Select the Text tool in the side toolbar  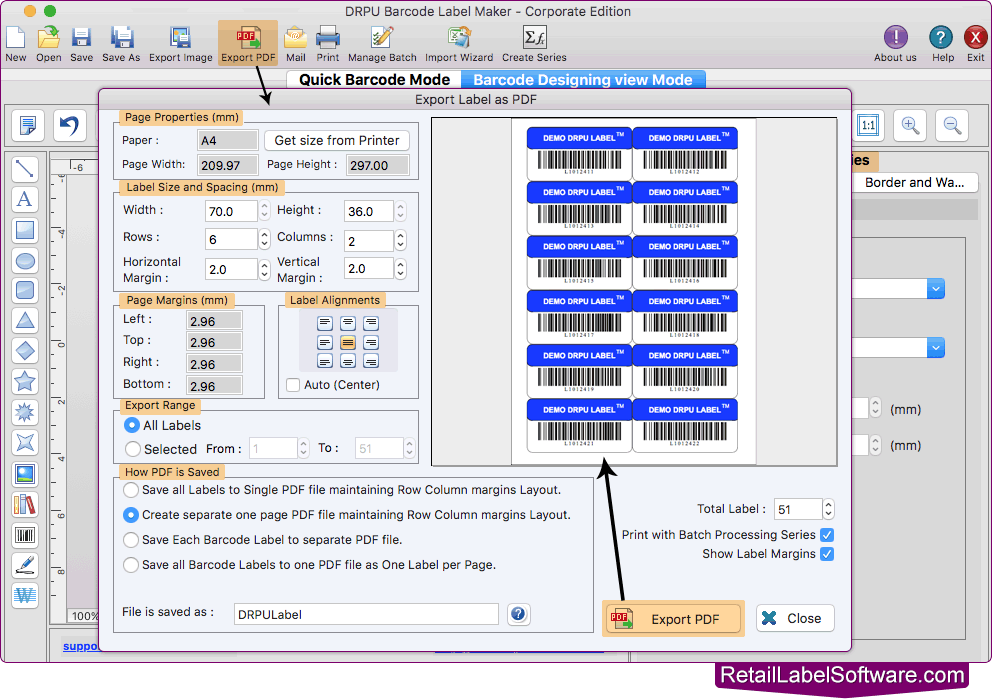coord(25,199)
